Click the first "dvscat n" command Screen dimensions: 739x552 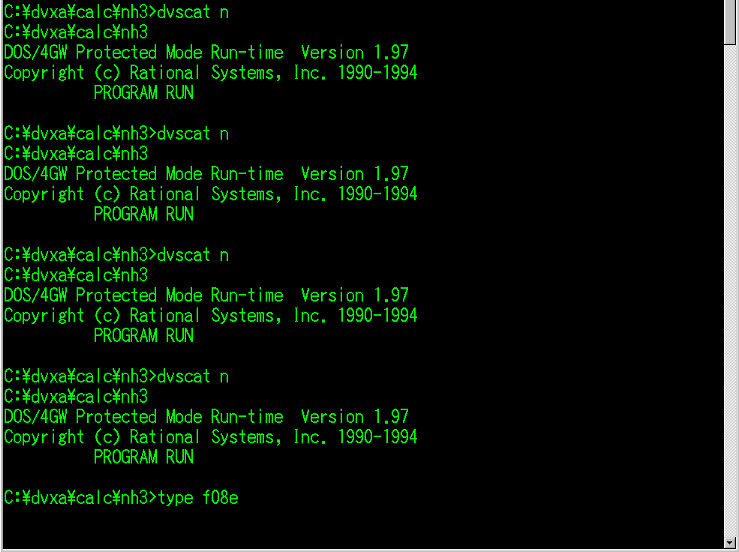click(193, 12)
